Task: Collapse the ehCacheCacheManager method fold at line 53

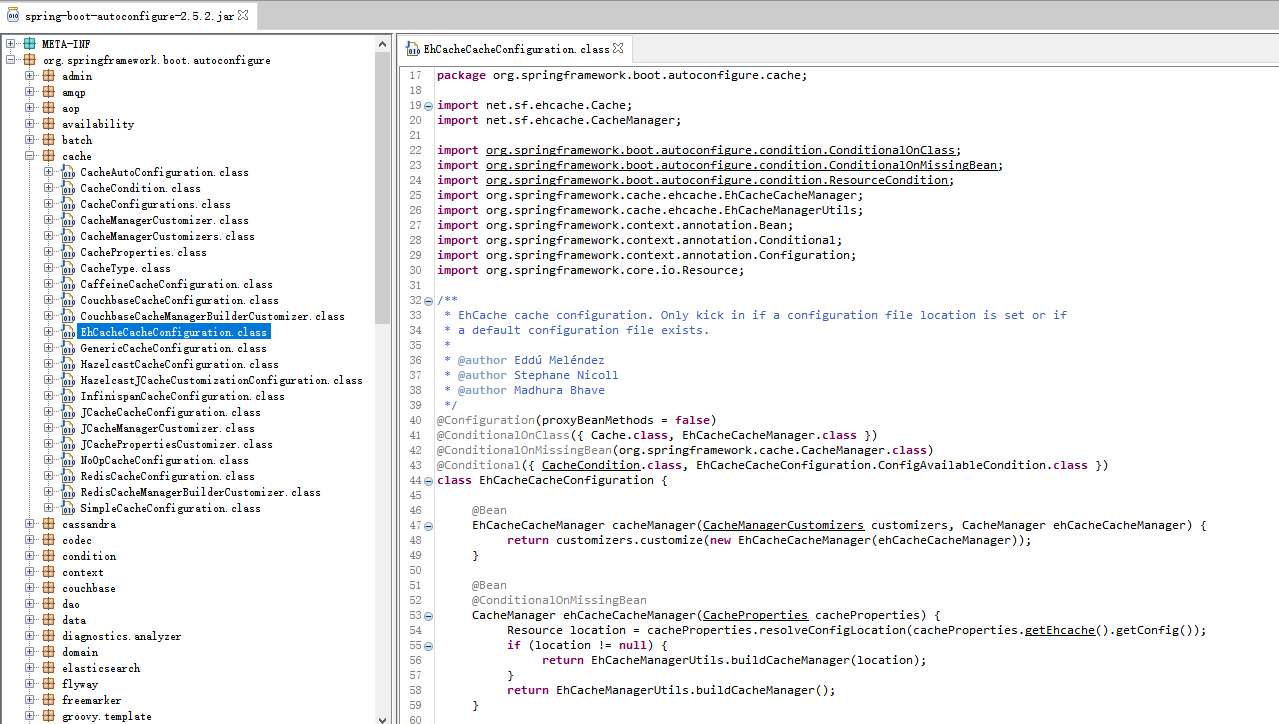Action: tap(429, 615)
